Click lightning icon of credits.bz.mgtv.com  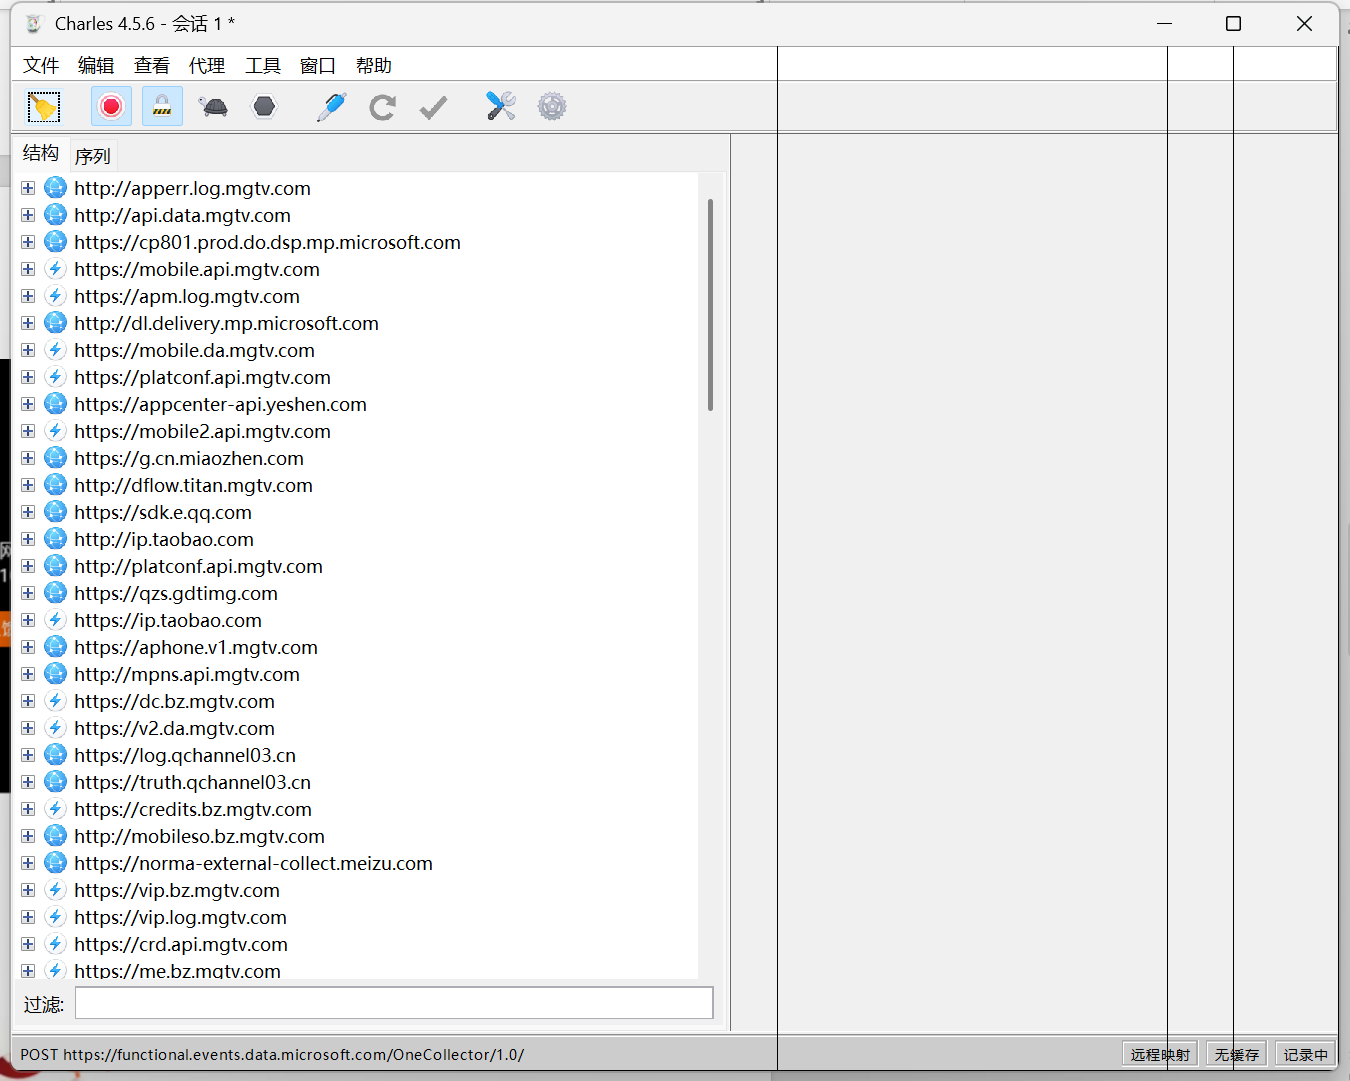56,809
